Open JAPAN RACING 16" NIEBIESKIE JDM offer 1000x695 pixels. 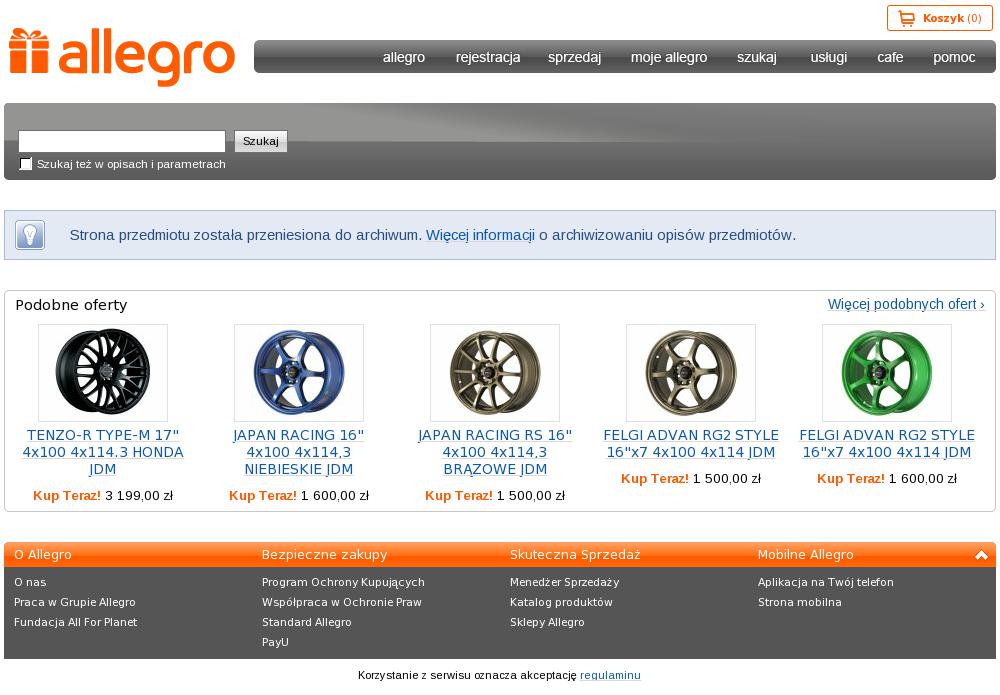coord(298,452)
